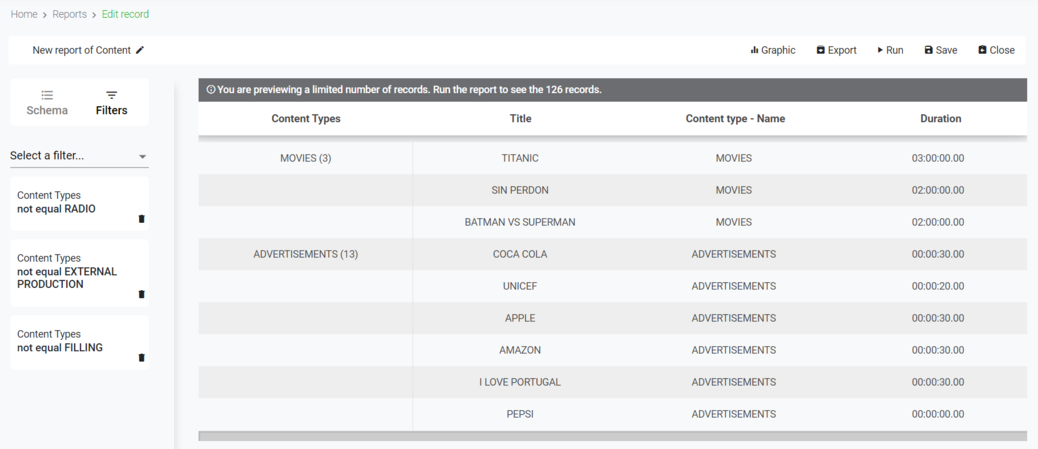Expand the MOVIES (3) group row

[x=305, y=158]
